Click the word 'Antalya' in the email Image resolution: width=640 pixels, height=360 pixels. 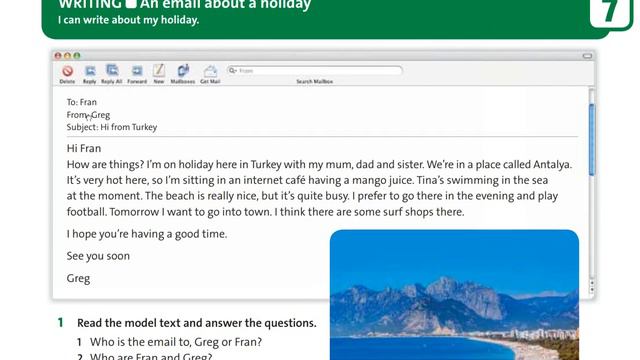pyautogui.click(x=551, y=164)
